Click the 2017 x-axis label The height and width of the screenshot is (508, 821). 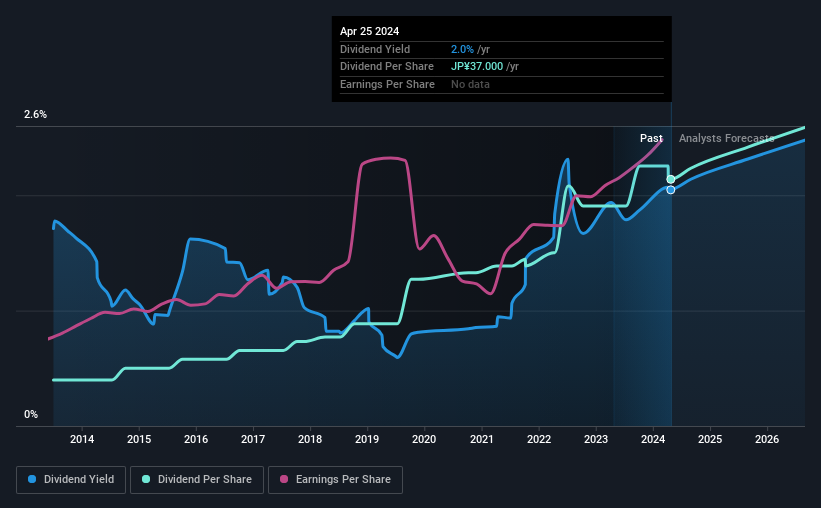click(x=253, y=439)
